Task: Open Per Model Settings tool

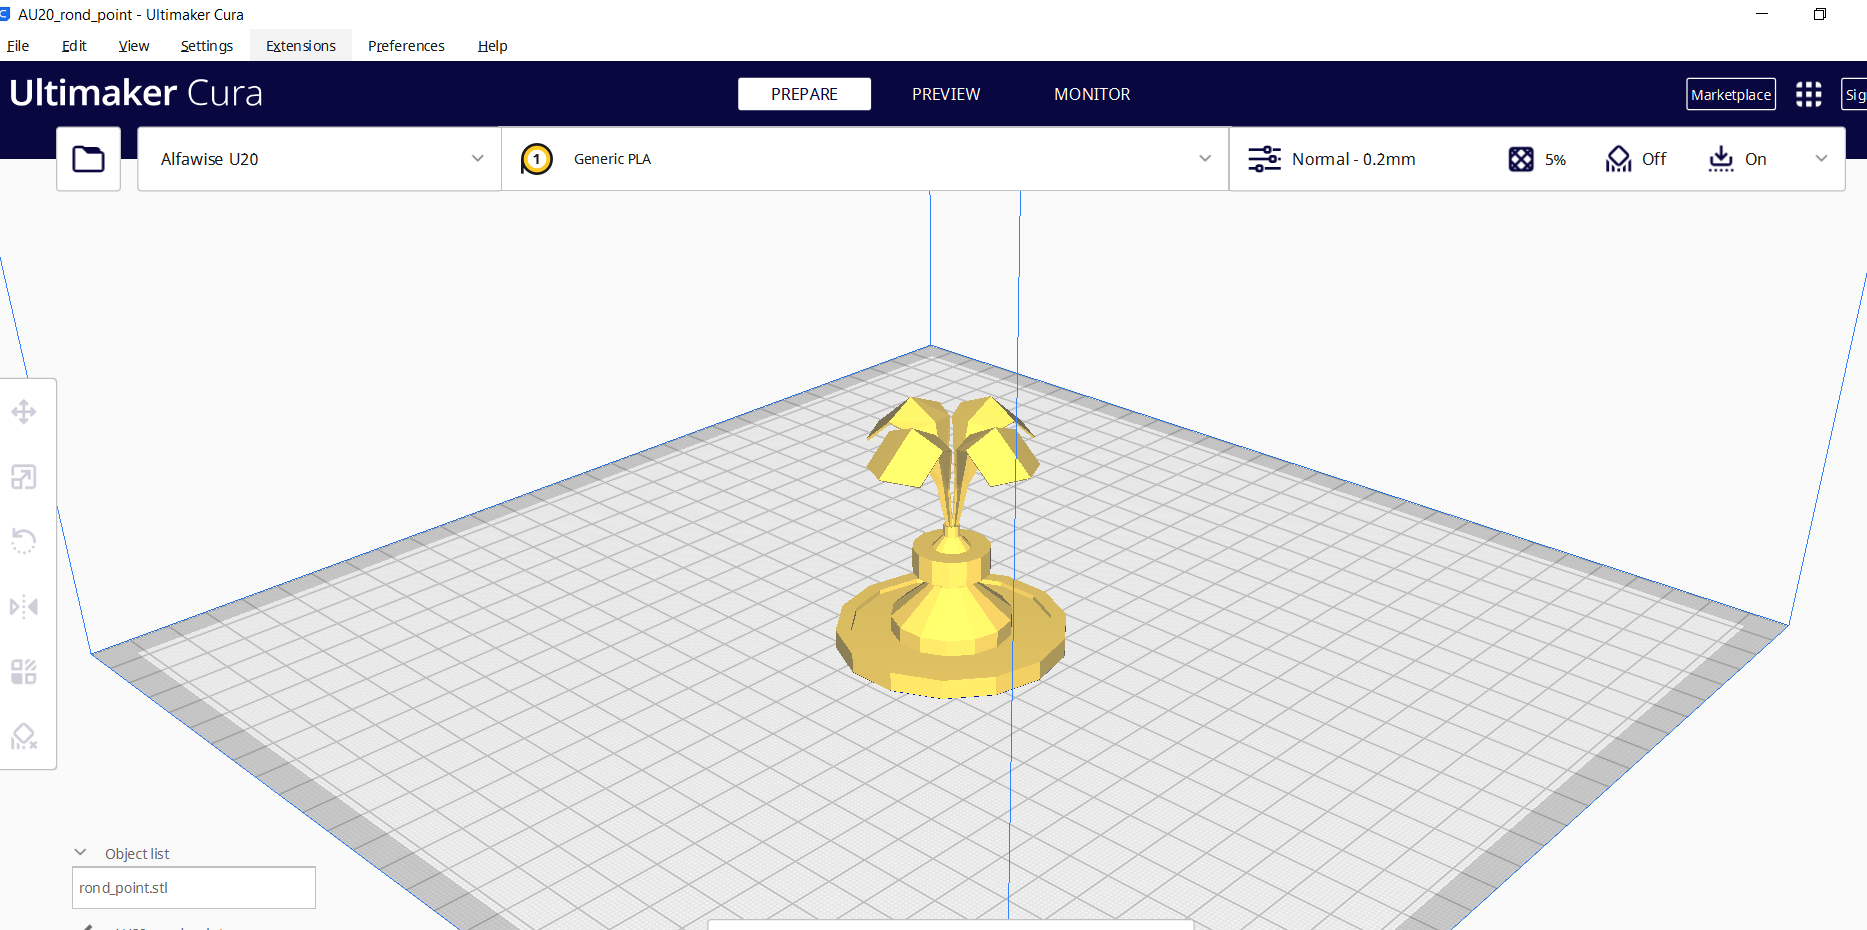Action: (x=24, y=672)
